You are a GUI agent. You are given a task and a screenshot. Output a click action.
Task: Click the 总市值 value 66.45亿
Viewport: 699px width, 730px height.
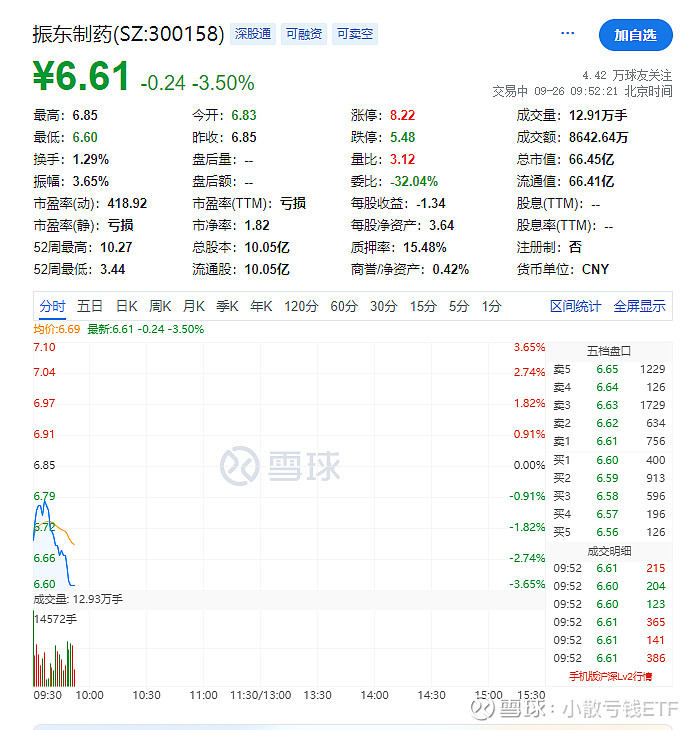point(591,159)
